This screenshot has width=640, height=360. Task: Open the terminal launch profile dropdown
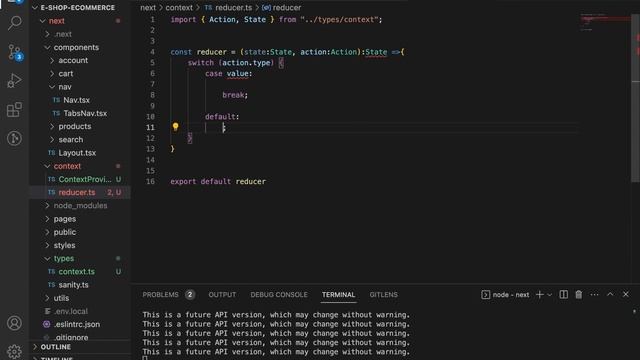[550, 295]
